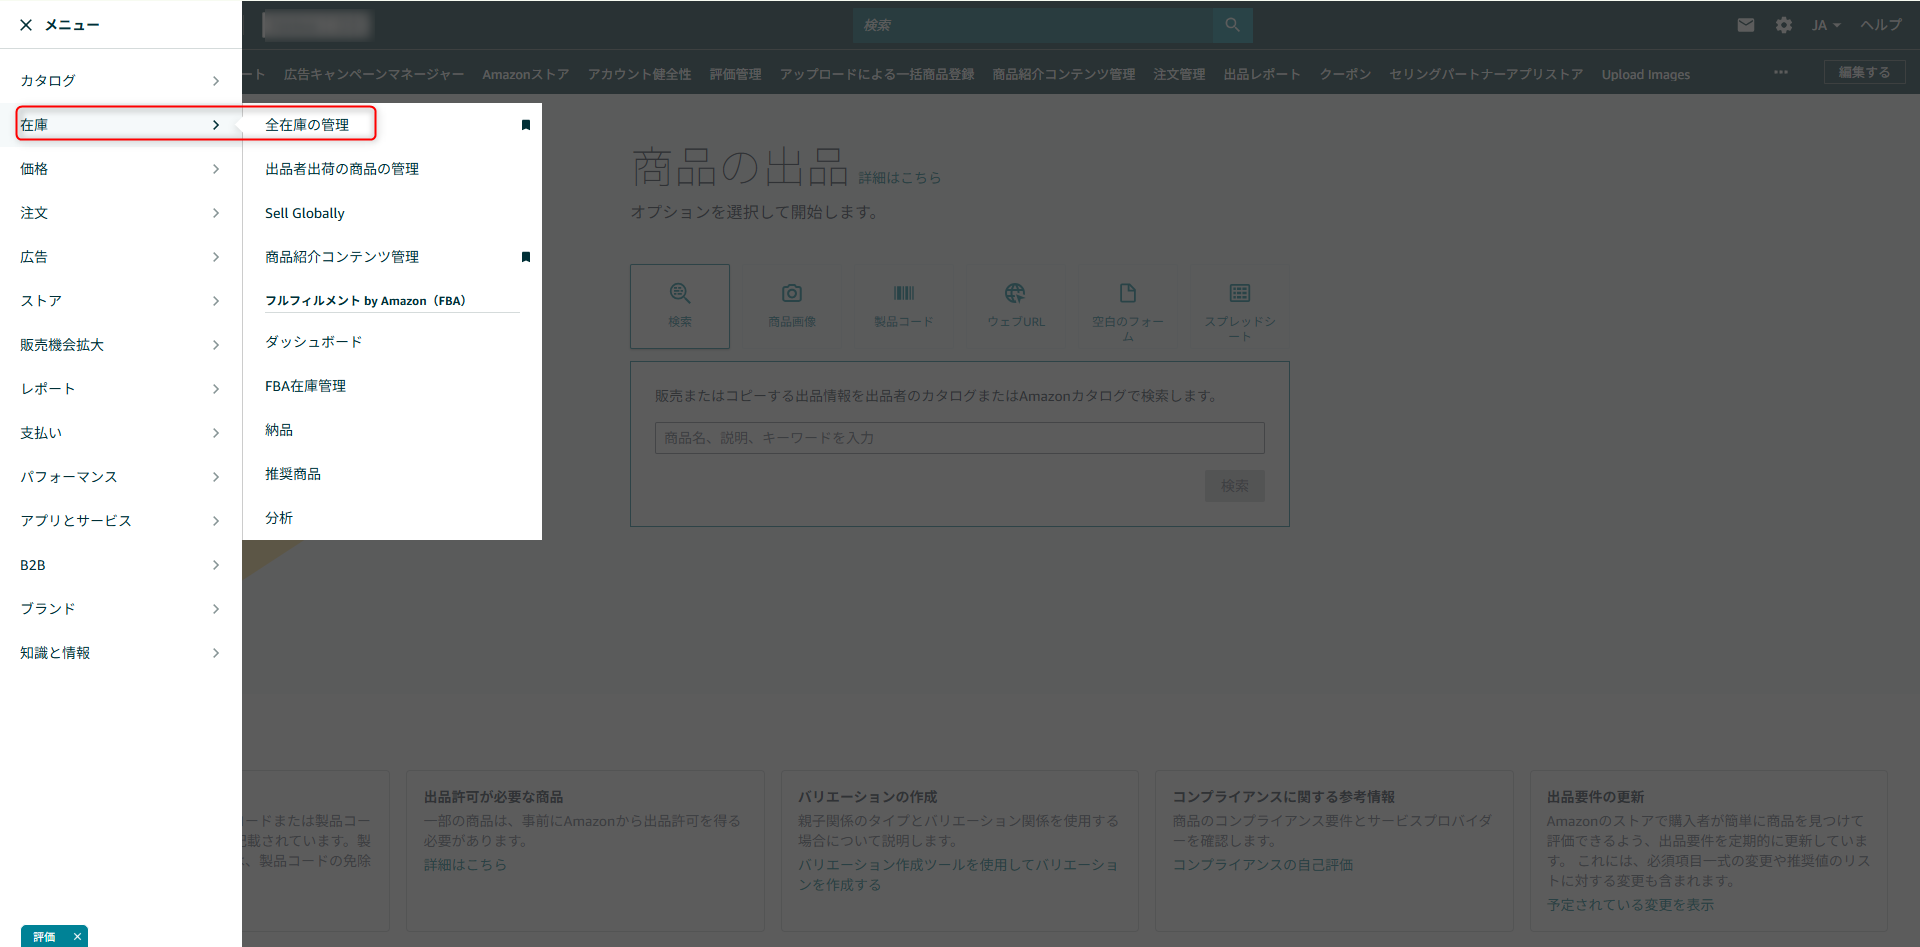
Task: Click the search magnifier button
Action: pos(1232,25)
